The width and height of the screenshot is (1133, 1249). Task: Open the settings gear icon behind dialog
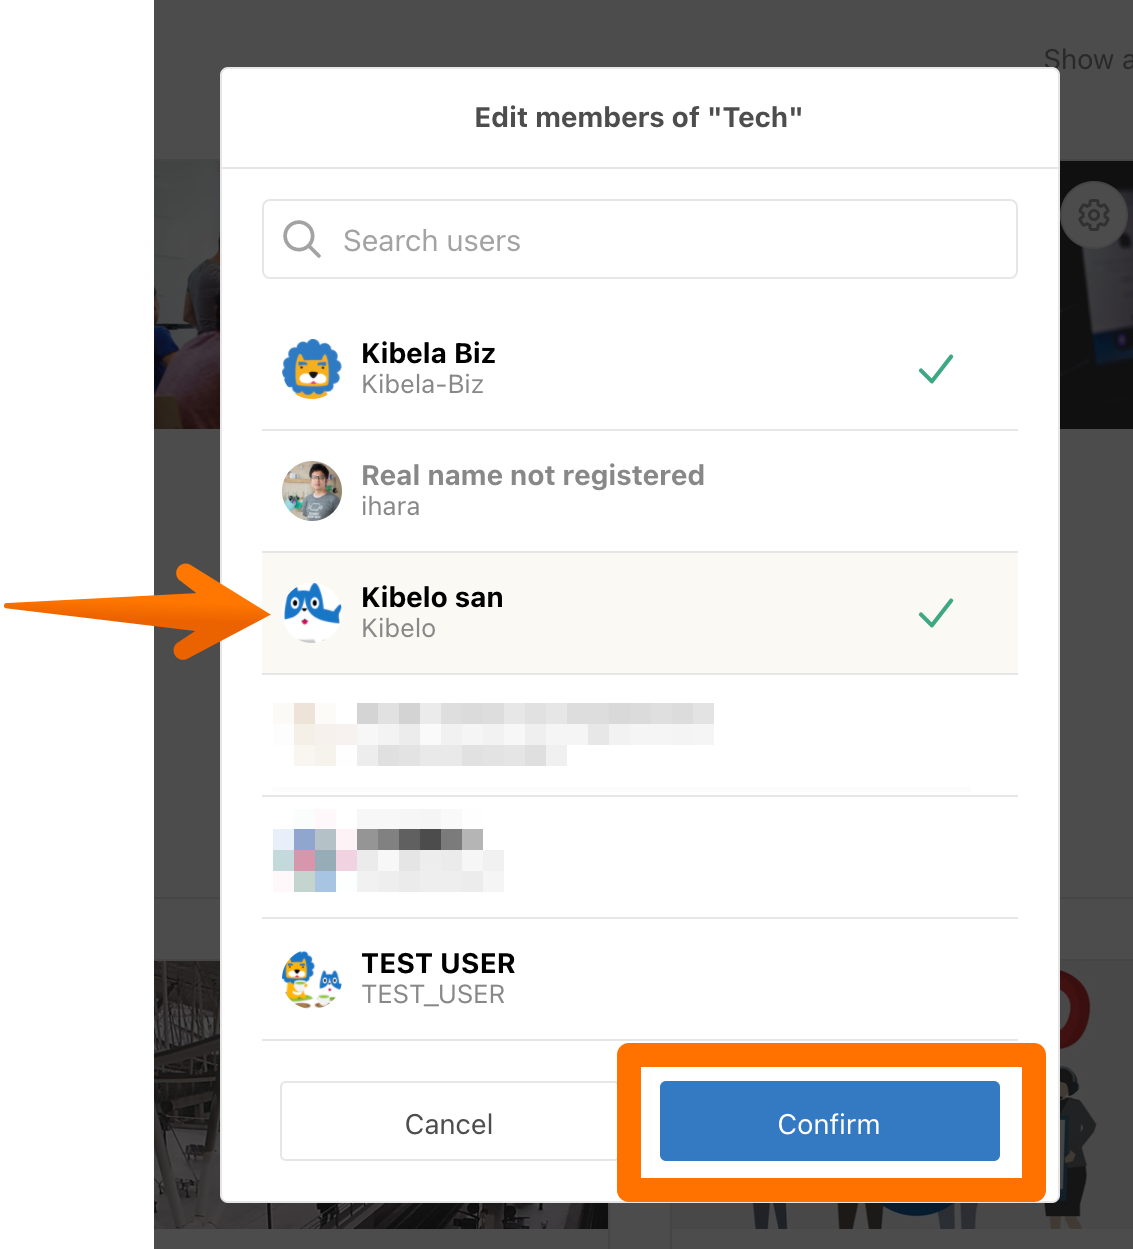pos(1093,214)
